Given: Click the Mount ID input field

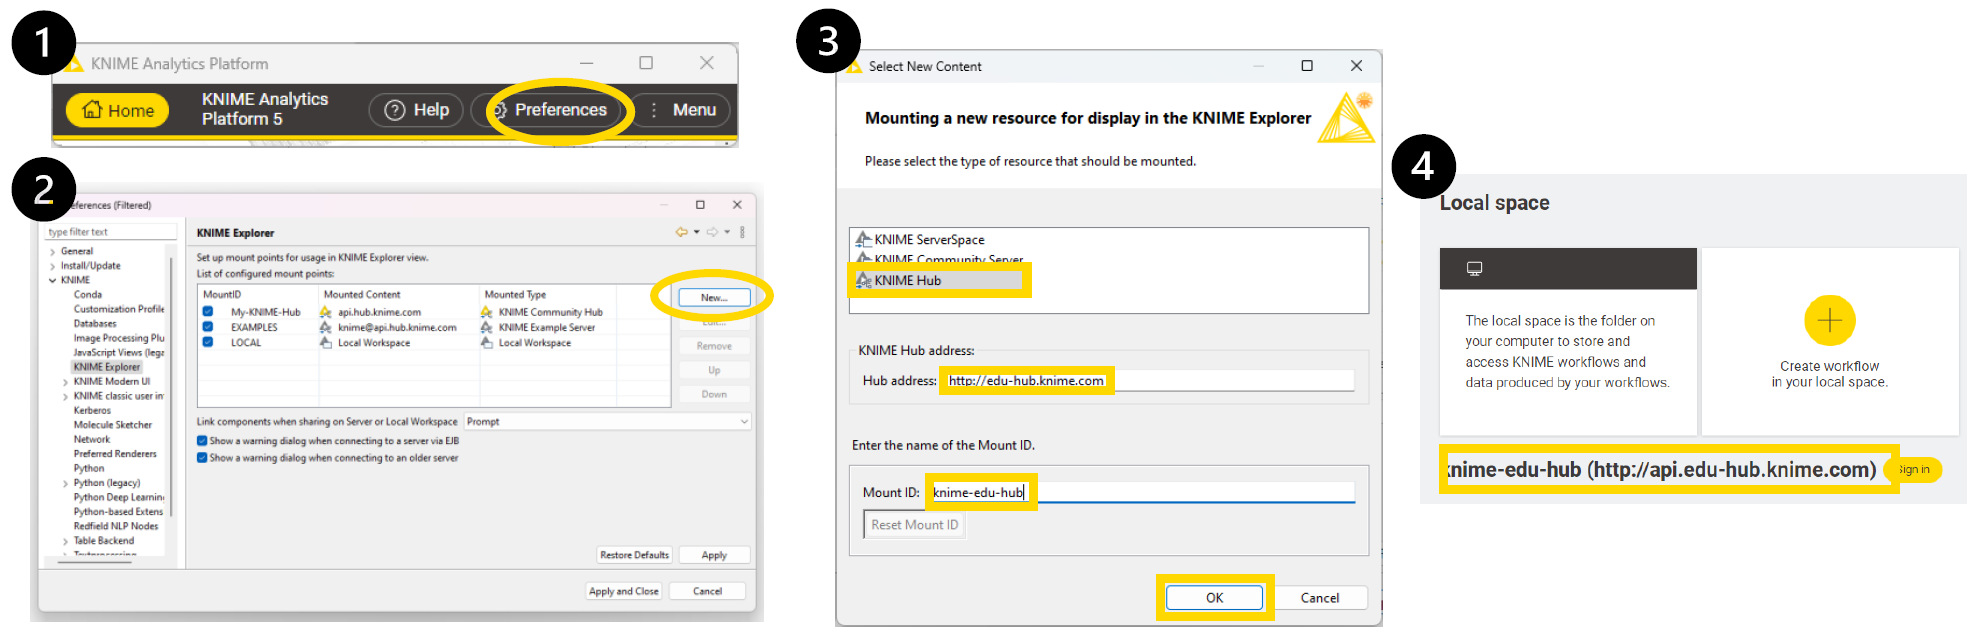Looking at the screenshot, I should [1142, 492].
